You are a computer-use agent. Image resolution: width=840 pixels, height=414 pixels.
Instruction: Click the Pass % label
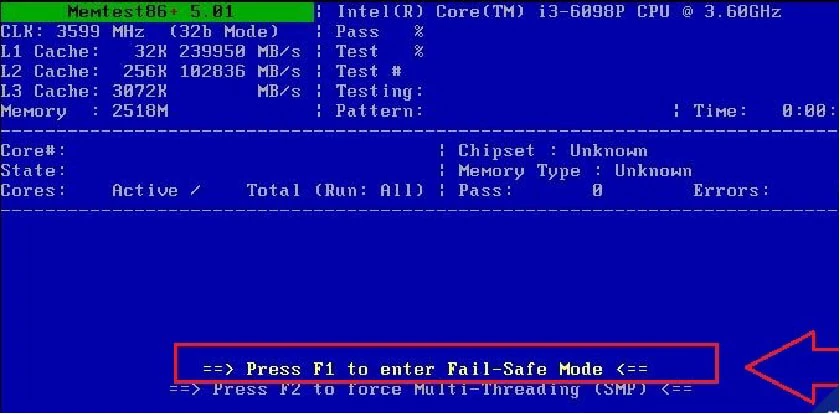pyautogui.click(x=380, y=32)
